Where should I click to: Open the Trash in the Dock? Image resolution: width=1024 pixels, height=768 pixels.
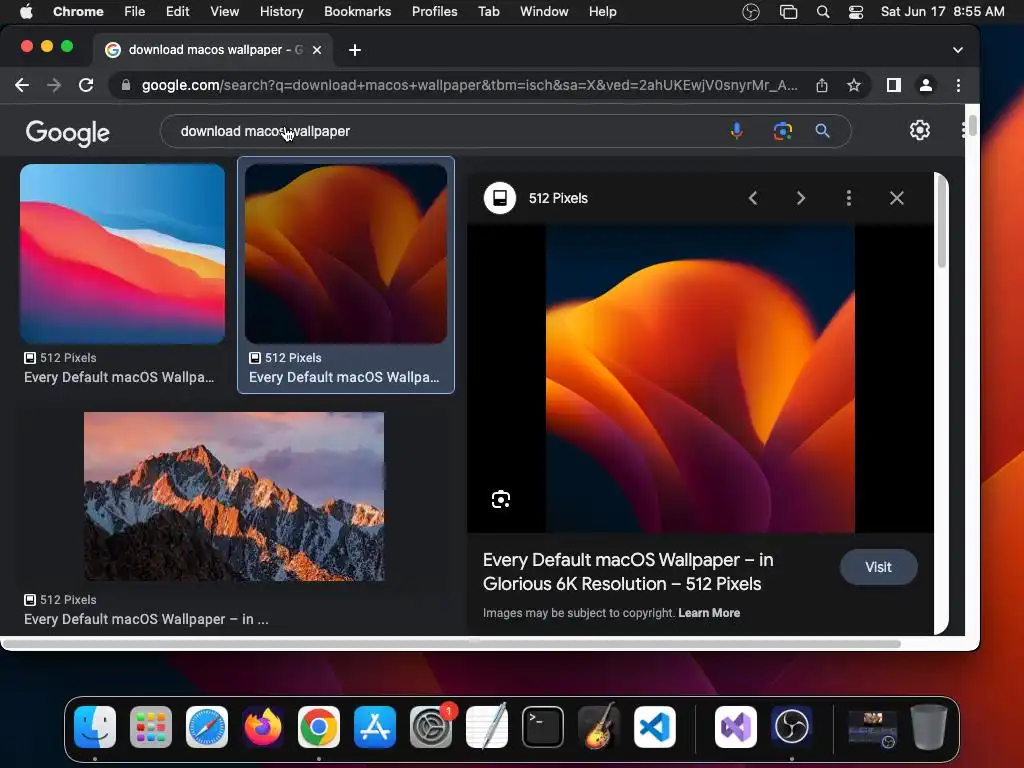click(x=929, y=727)
